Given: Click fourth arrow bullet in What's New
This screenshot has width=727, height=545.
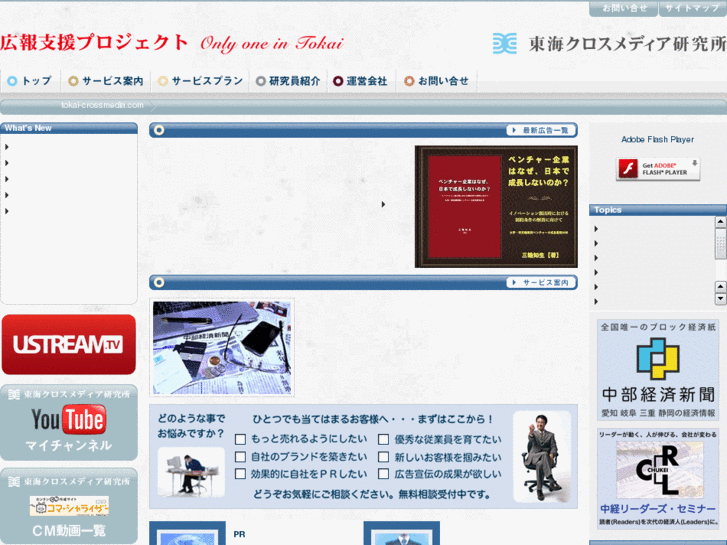Looking at the screenshot, I should [x=7, y=195].
